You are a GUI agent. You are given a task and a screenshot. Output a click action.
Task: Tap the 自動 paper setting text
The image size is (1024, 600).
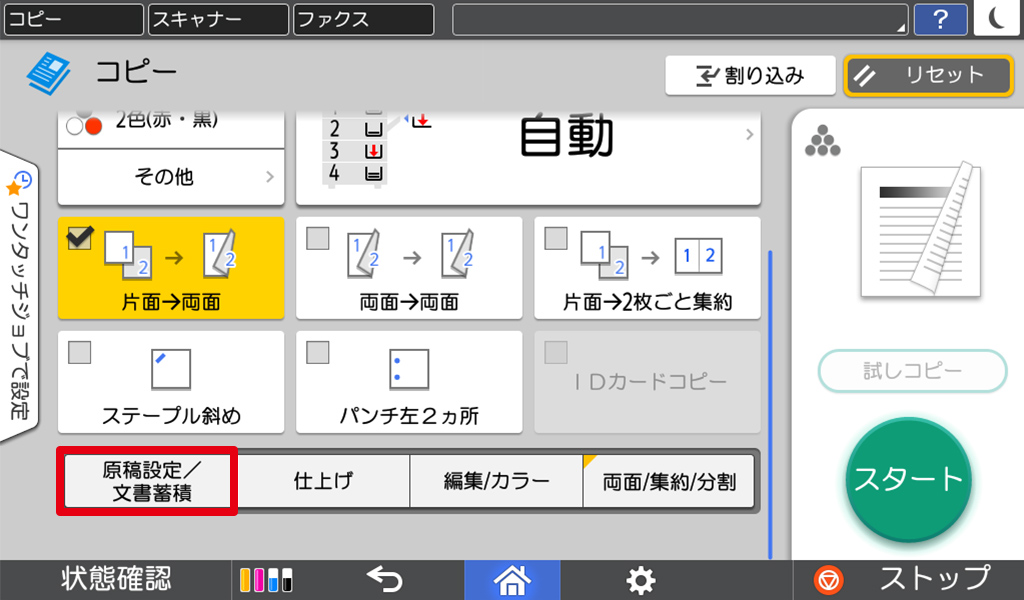566,136
